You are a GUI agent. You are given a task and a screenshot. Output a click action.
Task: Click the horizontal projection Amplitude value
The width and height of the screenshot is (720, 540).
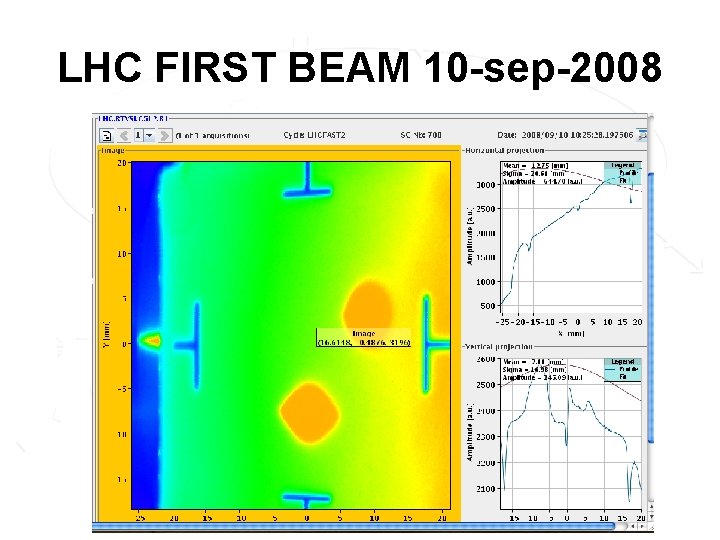click(x=543, y=181)
